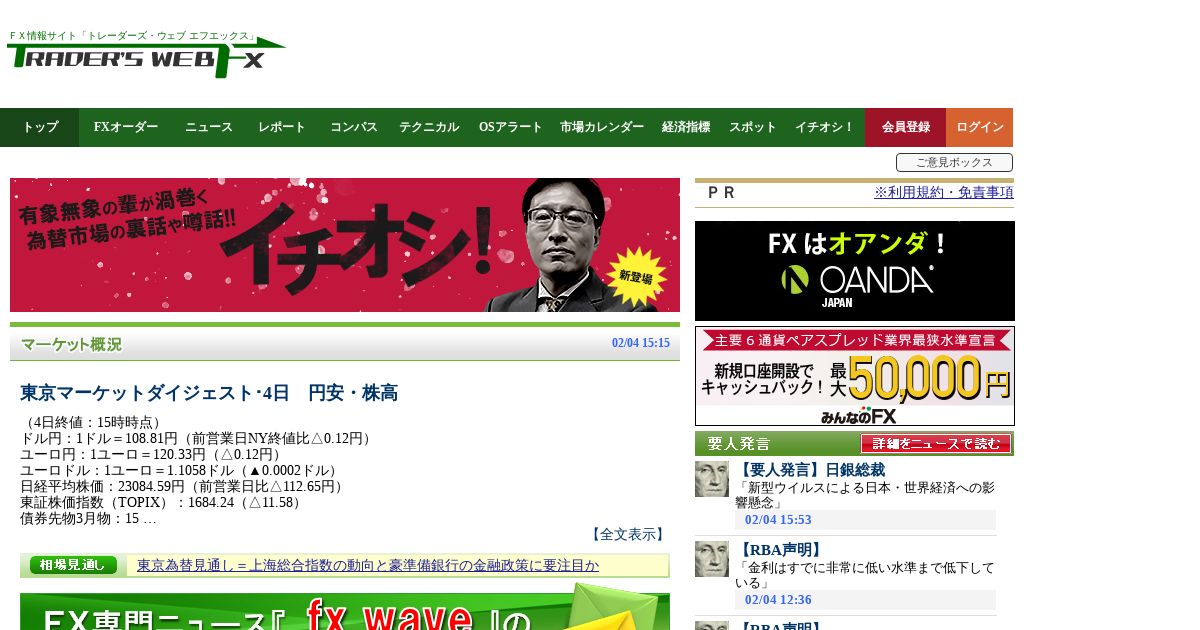This screenshot has width=1200, height=630.
Task: Click the 02/04 12:36 timestamp
Action: pos(778,600)
